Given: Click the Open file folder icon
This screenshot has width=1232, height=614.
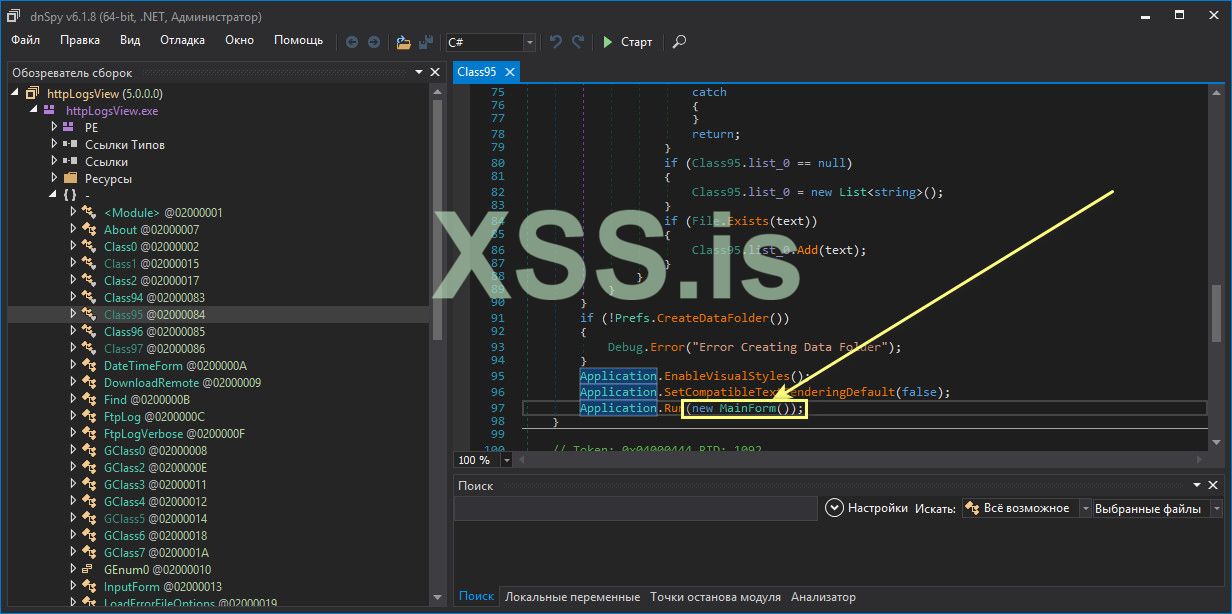Looking at the screenshot, I should 403,42.
